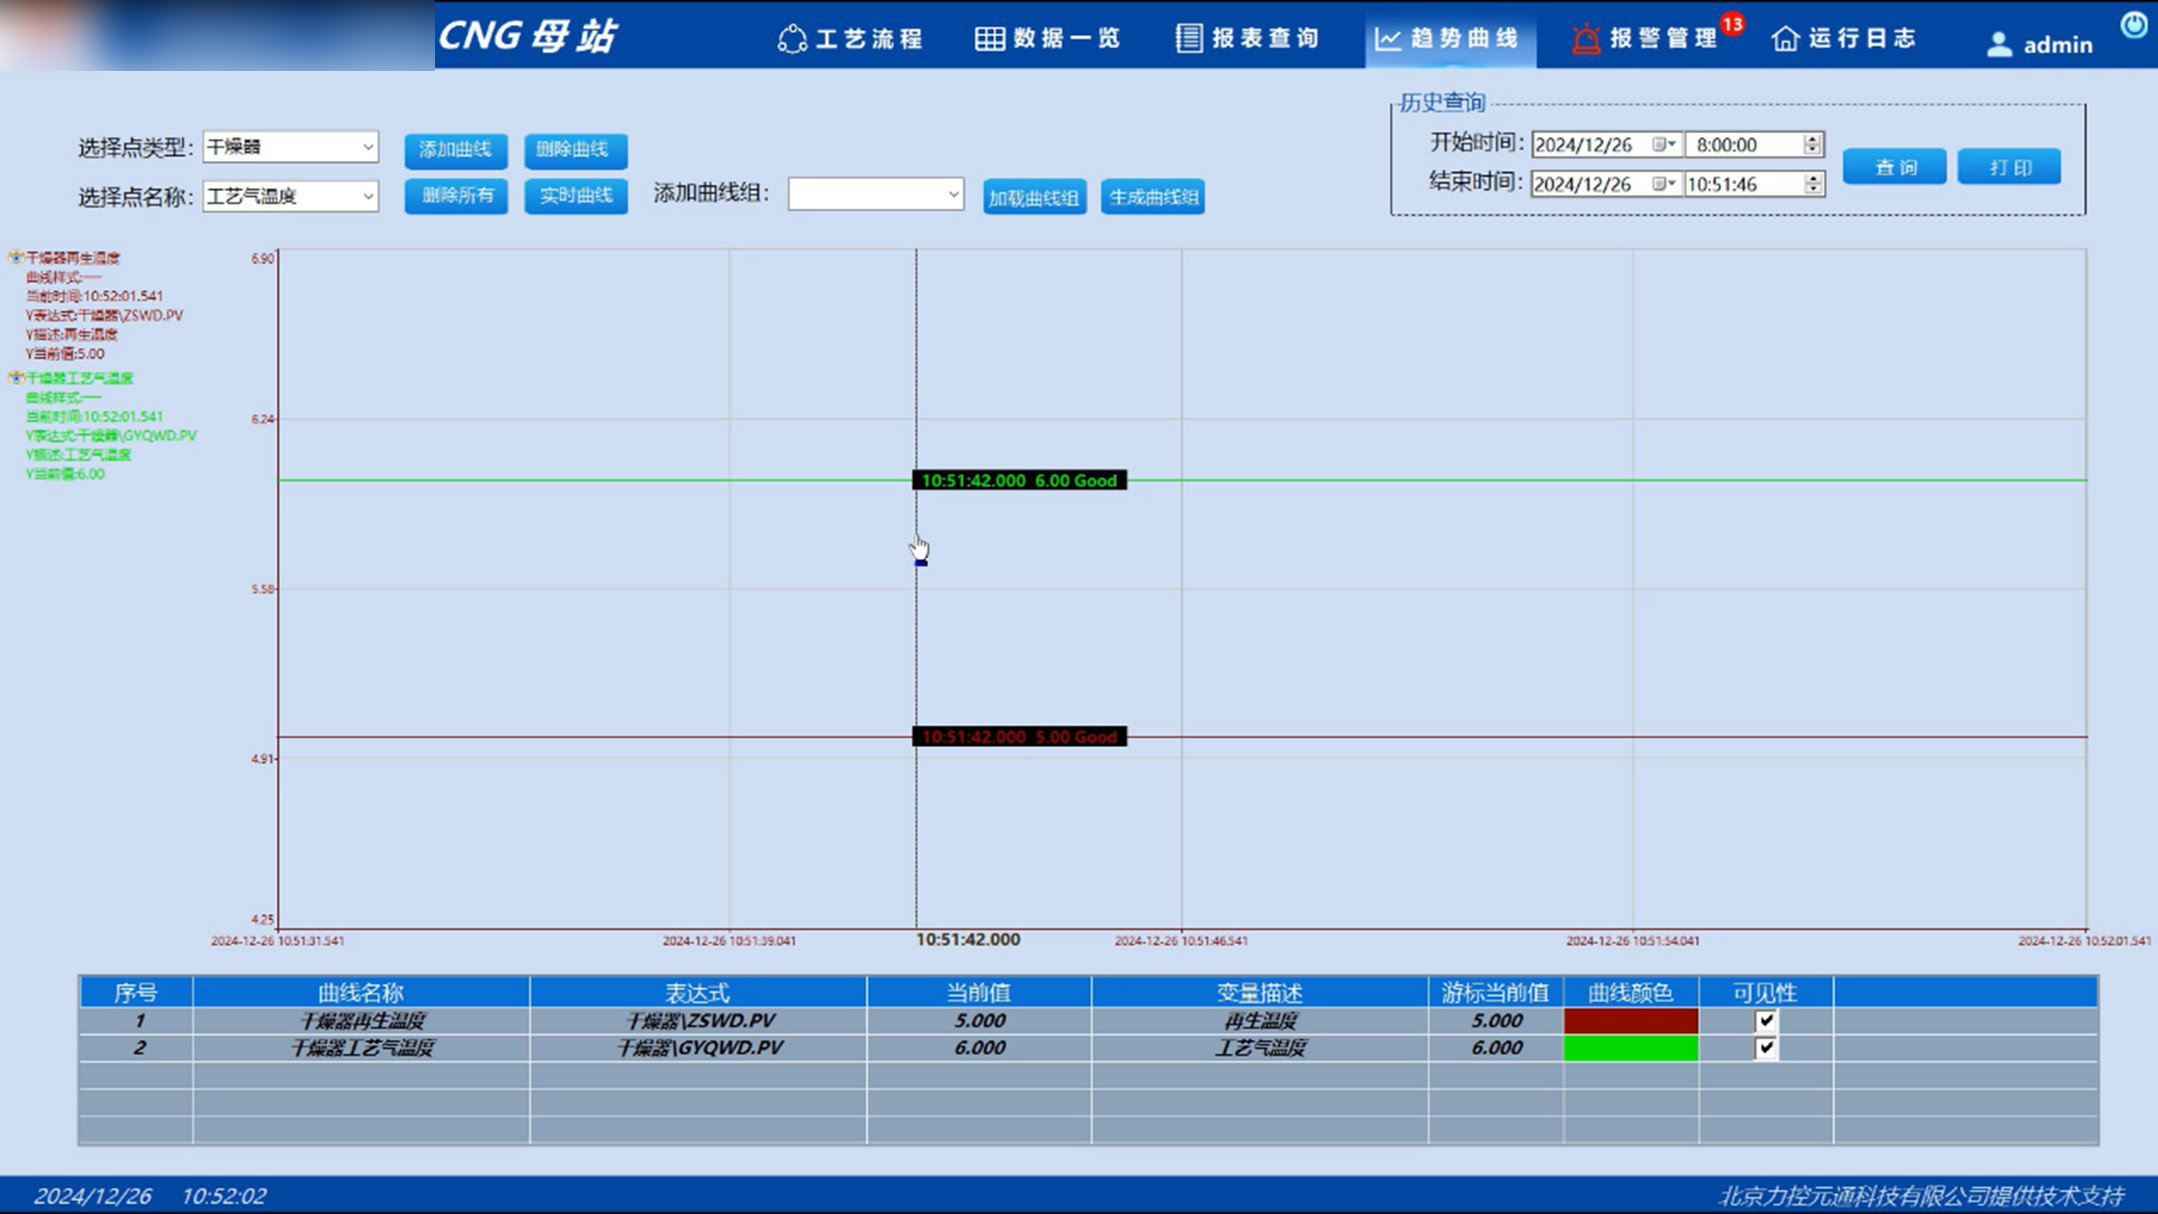Uncheck visibility for 干燥器工艺气温度 curve
2158x1214 pixels.
(1766, 1048)
